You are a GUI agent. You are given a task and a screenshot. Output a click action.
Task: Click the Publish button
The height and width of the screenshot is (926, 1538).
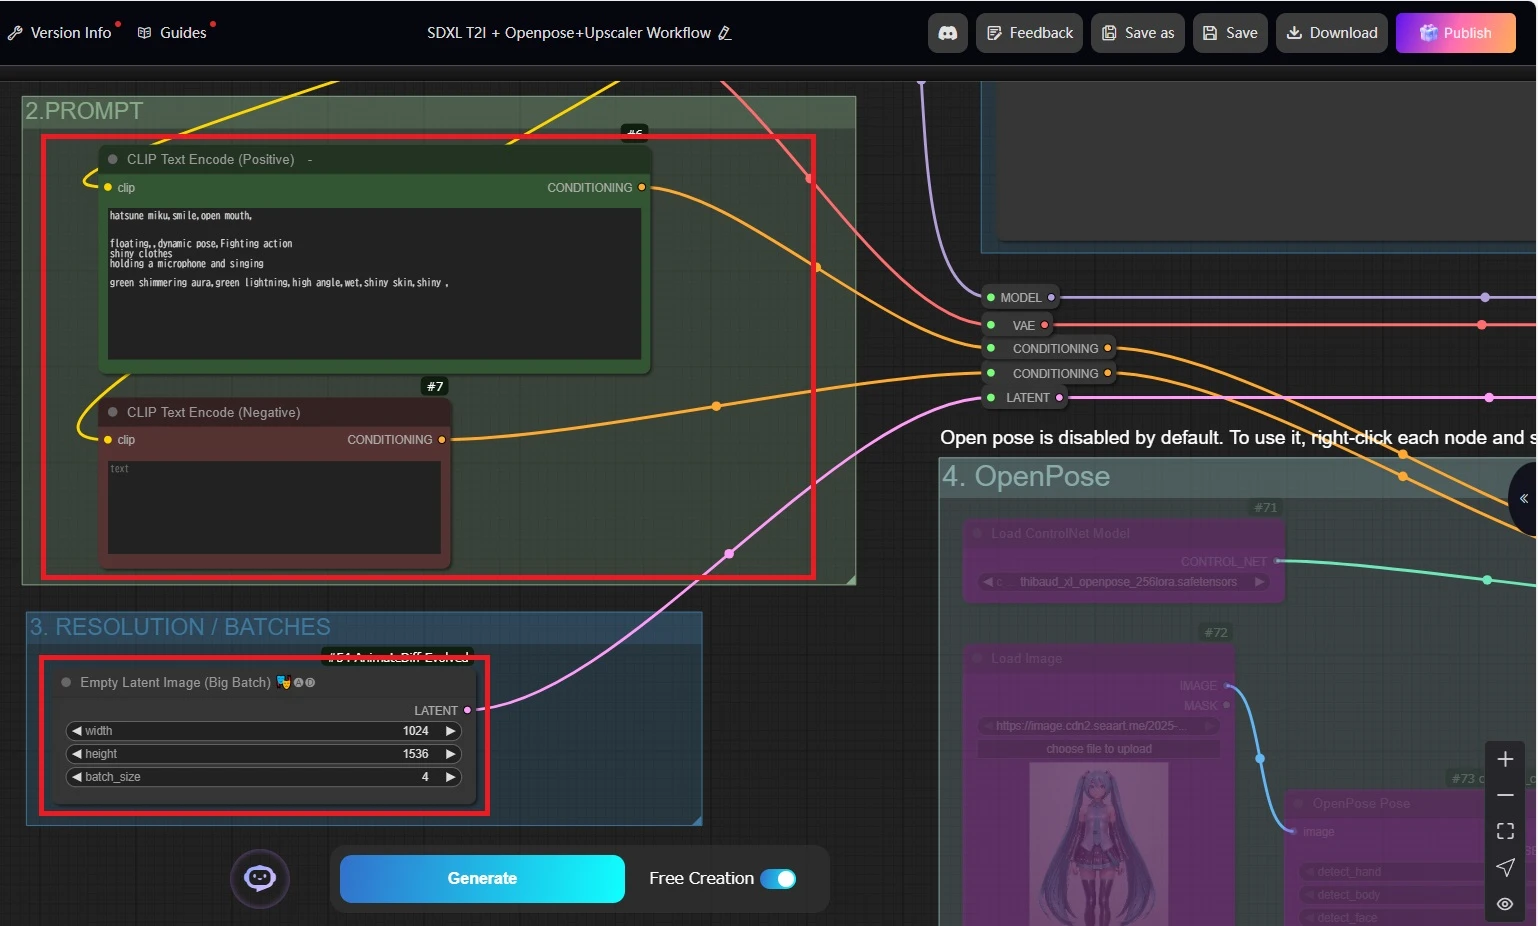coord(1455,33)
